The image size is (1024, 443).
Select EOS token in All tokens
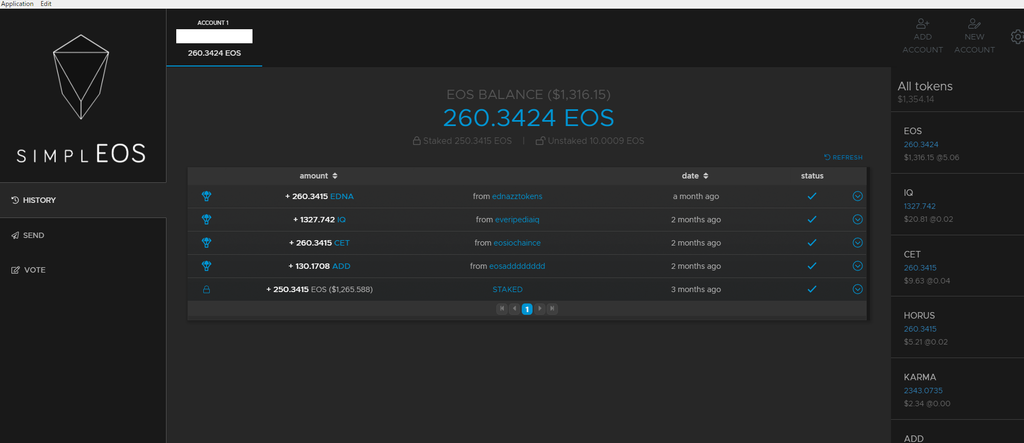(x=957, y=143)
